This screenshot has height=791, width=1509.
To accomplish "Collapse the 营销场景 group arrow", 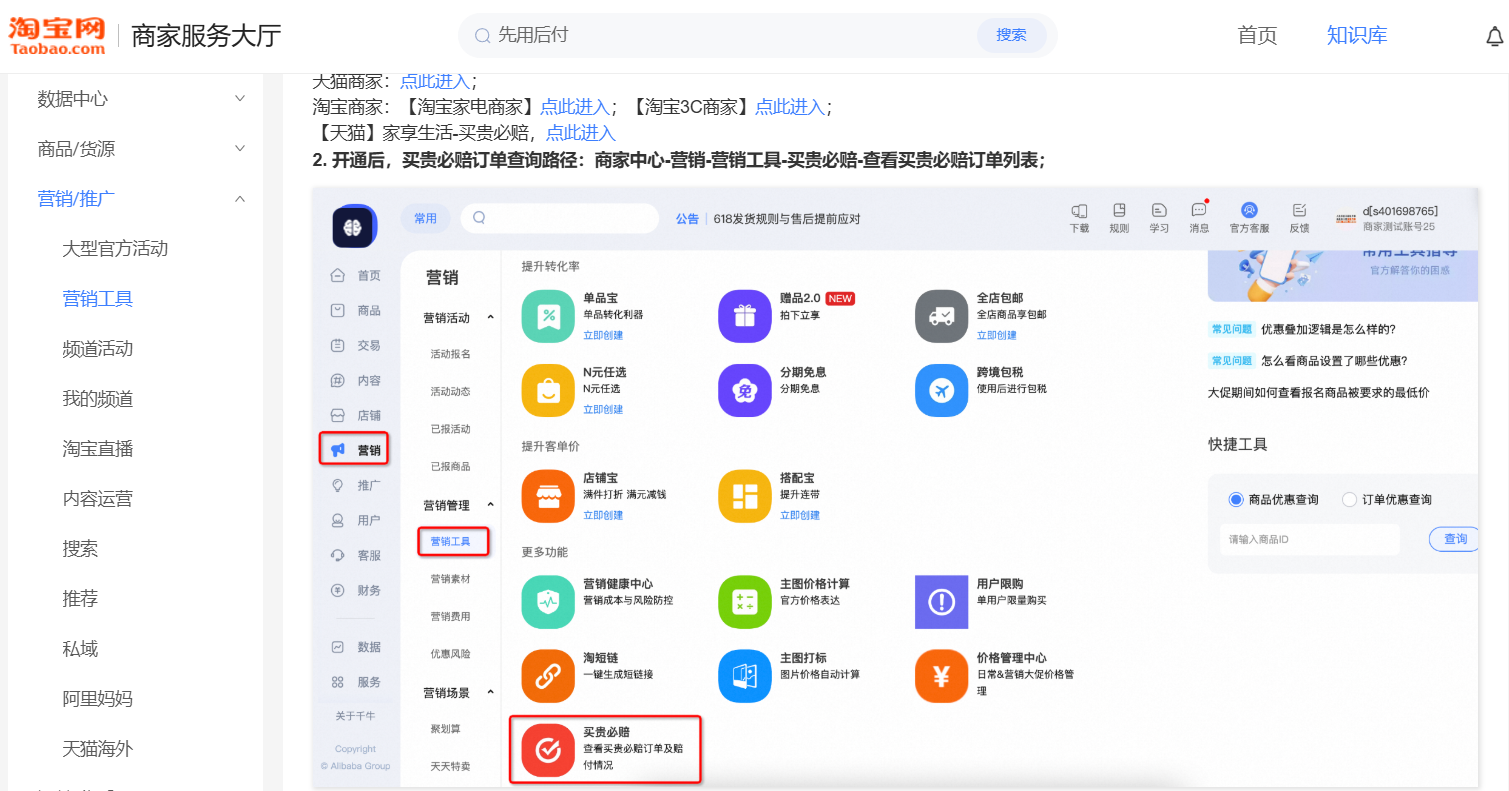I will pyautogui.click(x=490, y=692).
